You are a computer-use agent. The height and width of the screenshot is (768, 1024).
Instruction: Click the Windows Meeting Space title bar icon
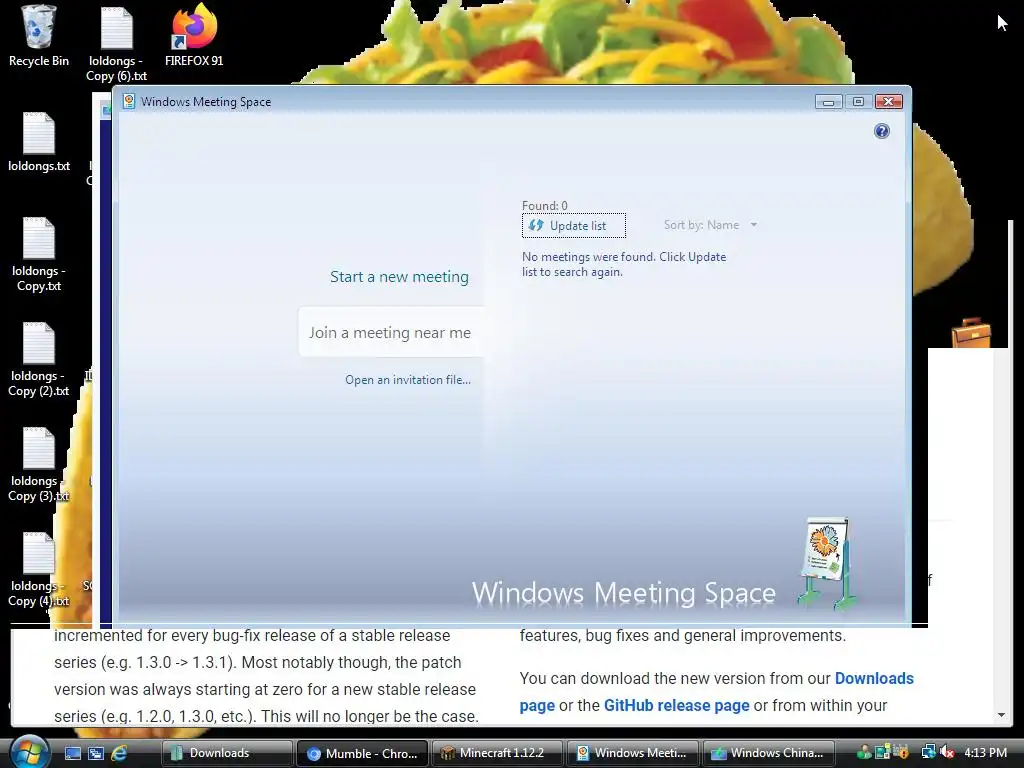129,101
